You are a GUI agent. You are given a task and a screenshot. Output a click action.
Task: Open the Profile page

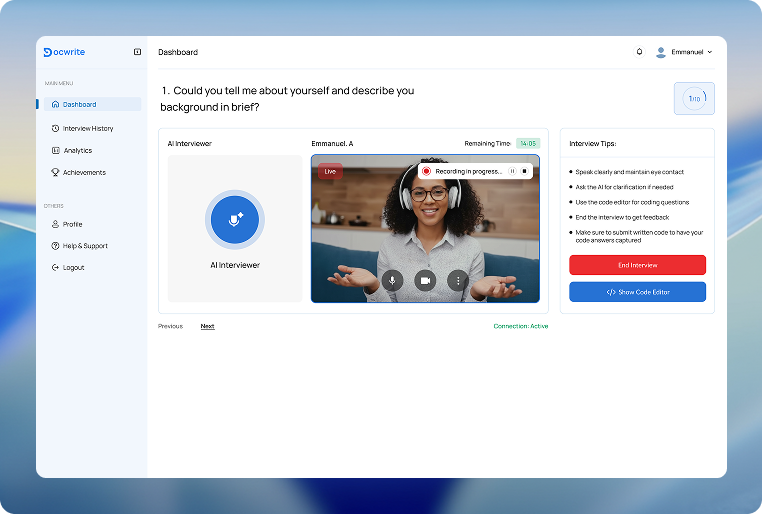[x=67, y=224]
